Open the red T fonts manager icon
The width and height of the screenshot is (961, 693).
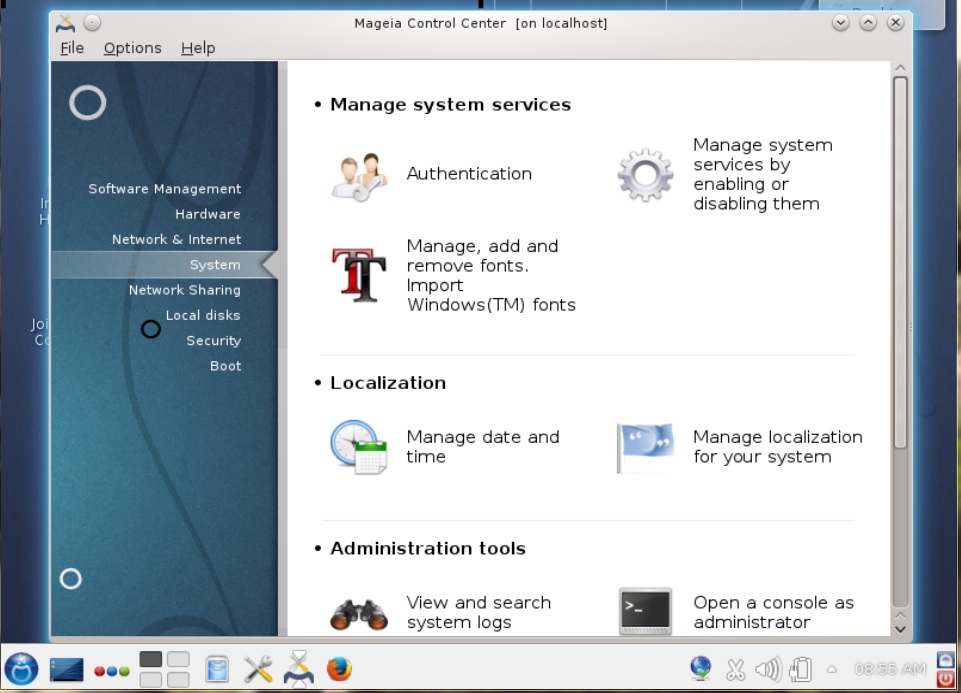[x=359, y=275]
